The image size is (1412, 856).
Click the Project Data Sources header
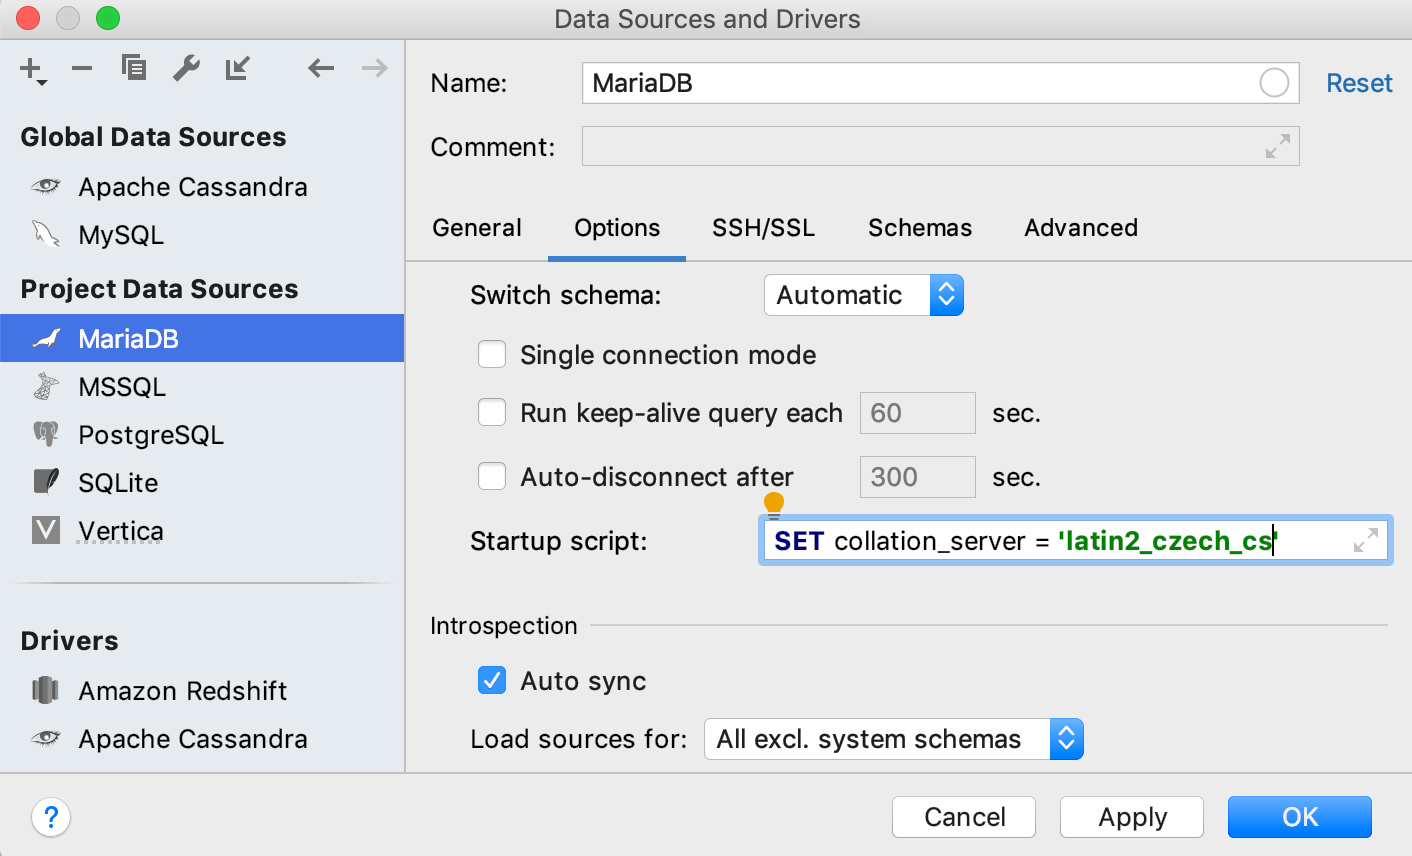point(159,289)
